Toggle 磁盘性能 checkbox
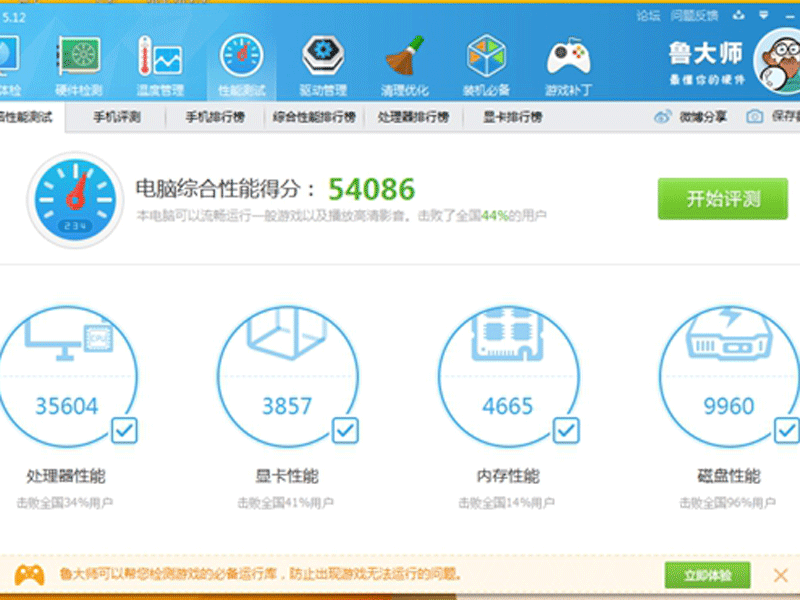 pos(787,431)
